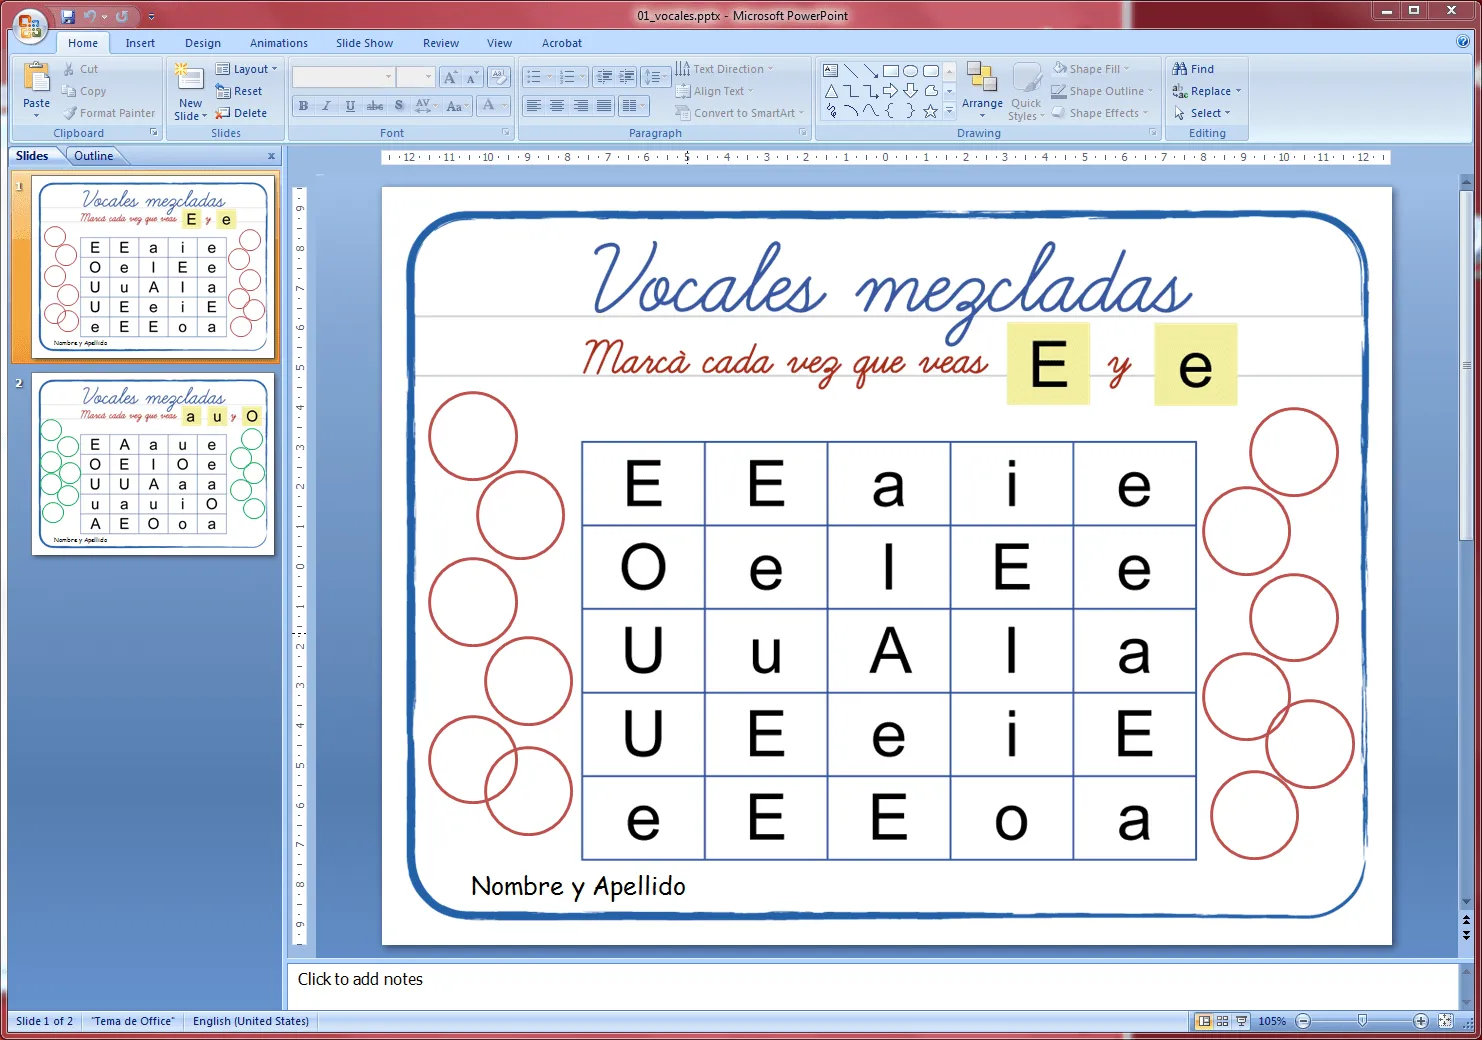Viewport: 1482px width, 1040px height.
Task: Toggle Italic formatting
Action: [326, 105]
